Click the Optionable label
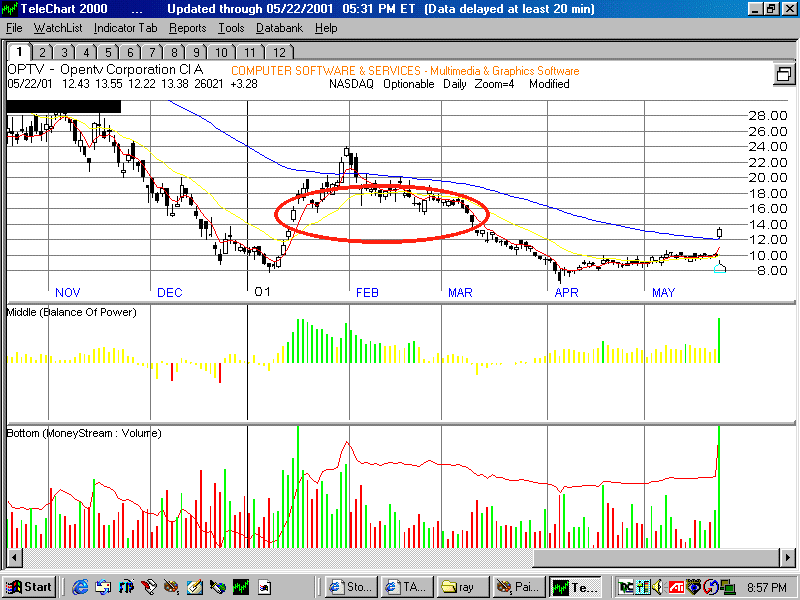 tap(409, 84)
